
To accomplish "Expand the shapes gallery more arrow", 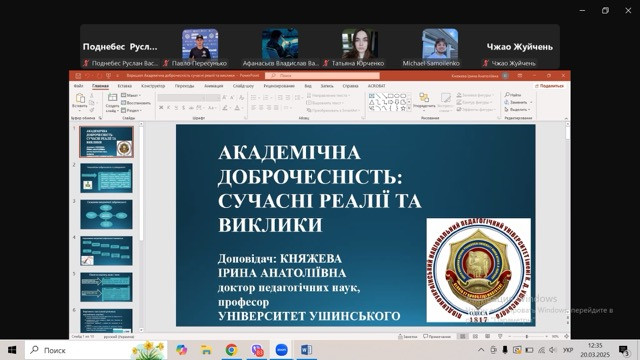I will click(409, 109).
